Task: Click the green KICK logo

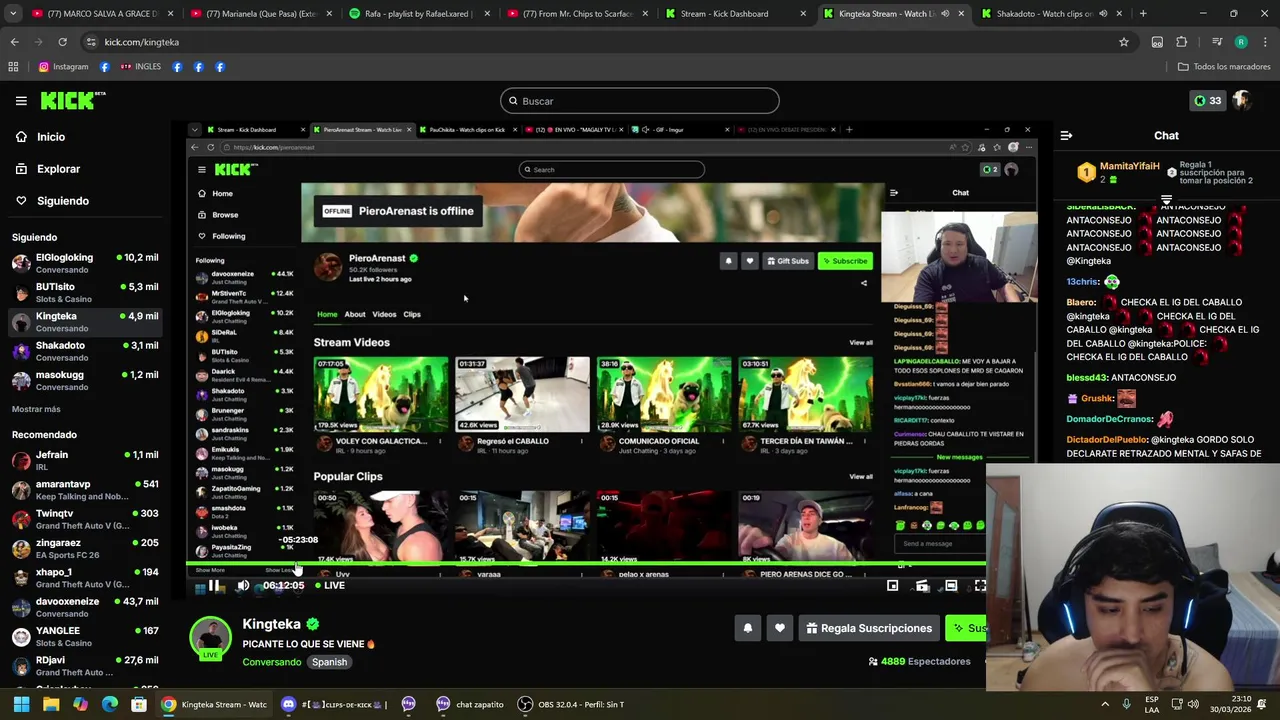Action: click(x=72, y=100)
